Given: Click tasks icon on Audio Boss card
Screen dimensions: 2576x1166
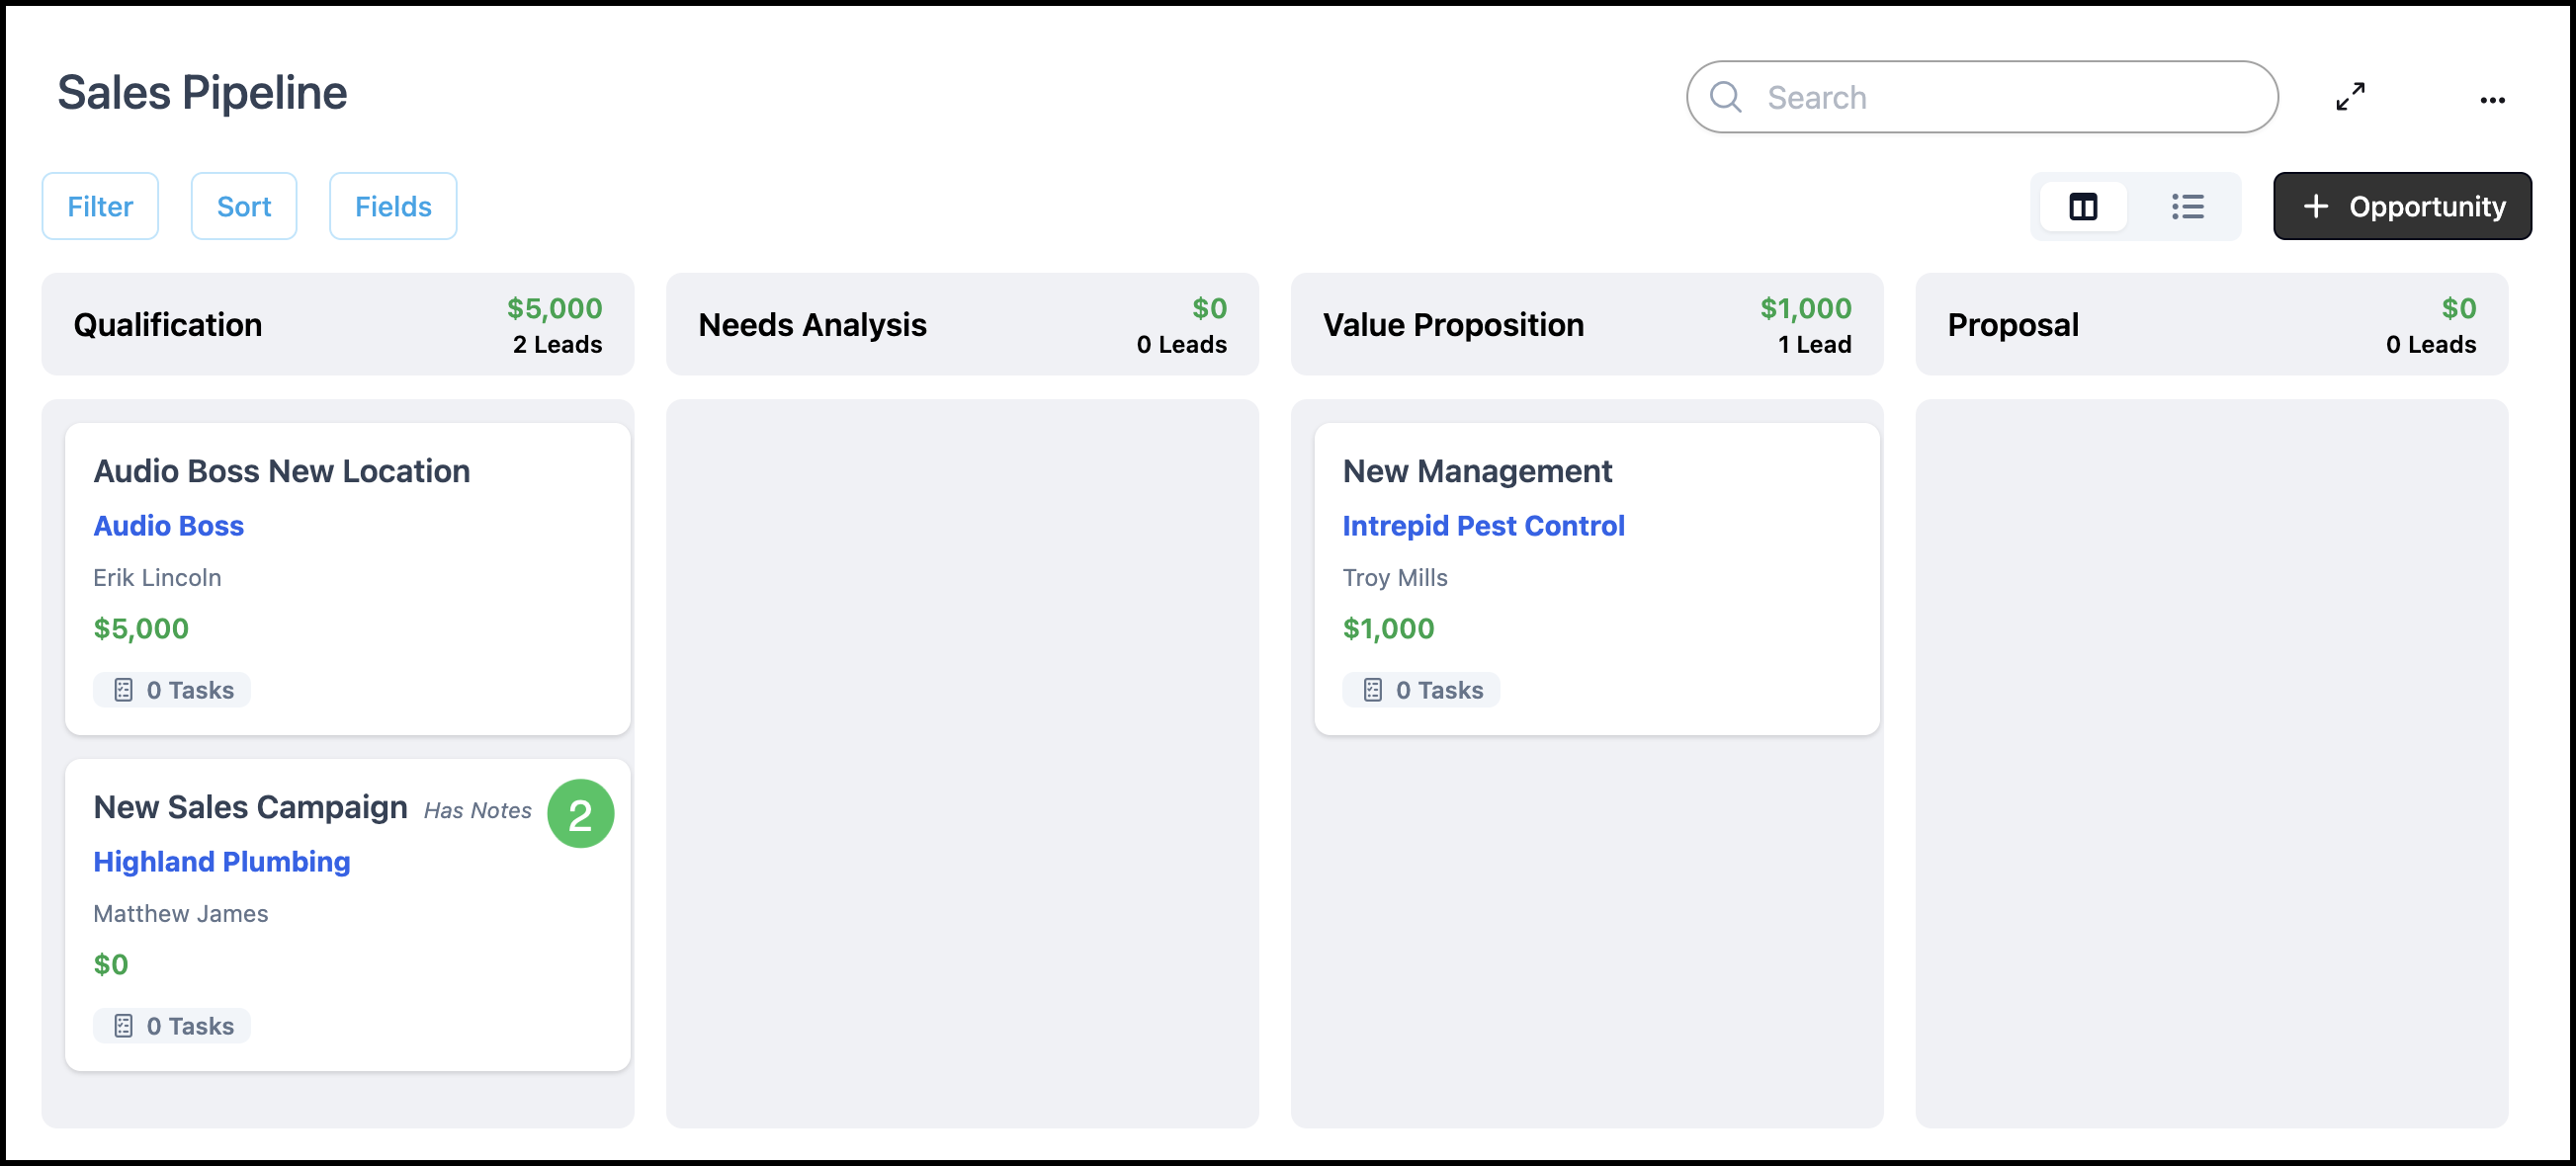Looking at the screenshot, I should pos(123,690).
